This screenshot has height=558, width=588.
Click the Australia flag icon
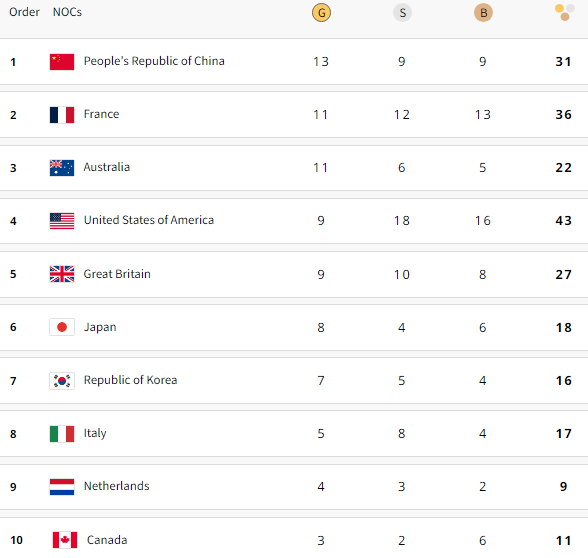(62, 168)
